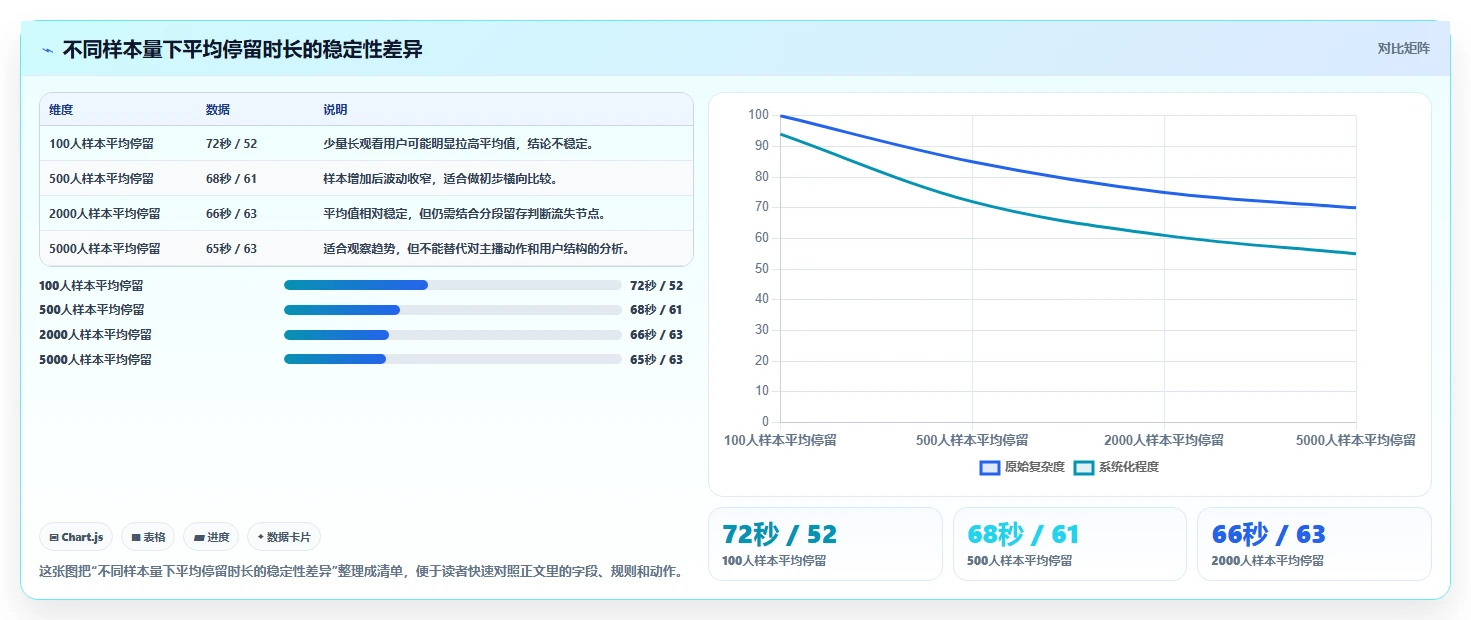The height and width of the screenshot is (620, 1471).
Task: Click table value 68秒 / 61
Action: [x=231, y=179]
